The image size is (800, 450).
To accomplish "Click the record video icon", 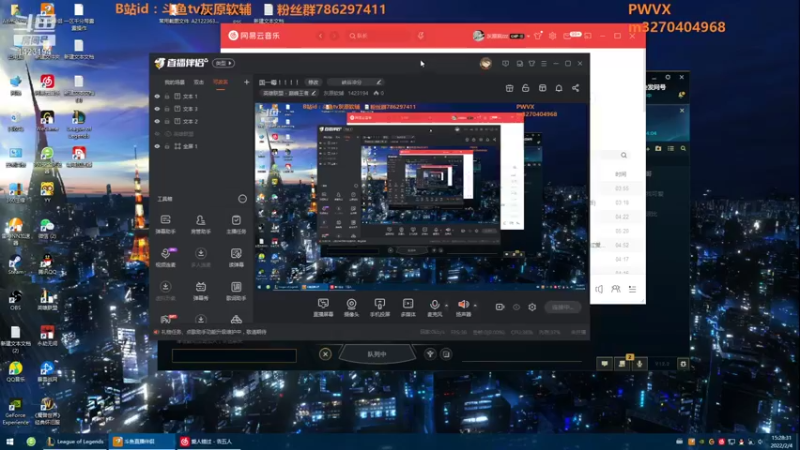I will 500,307.
